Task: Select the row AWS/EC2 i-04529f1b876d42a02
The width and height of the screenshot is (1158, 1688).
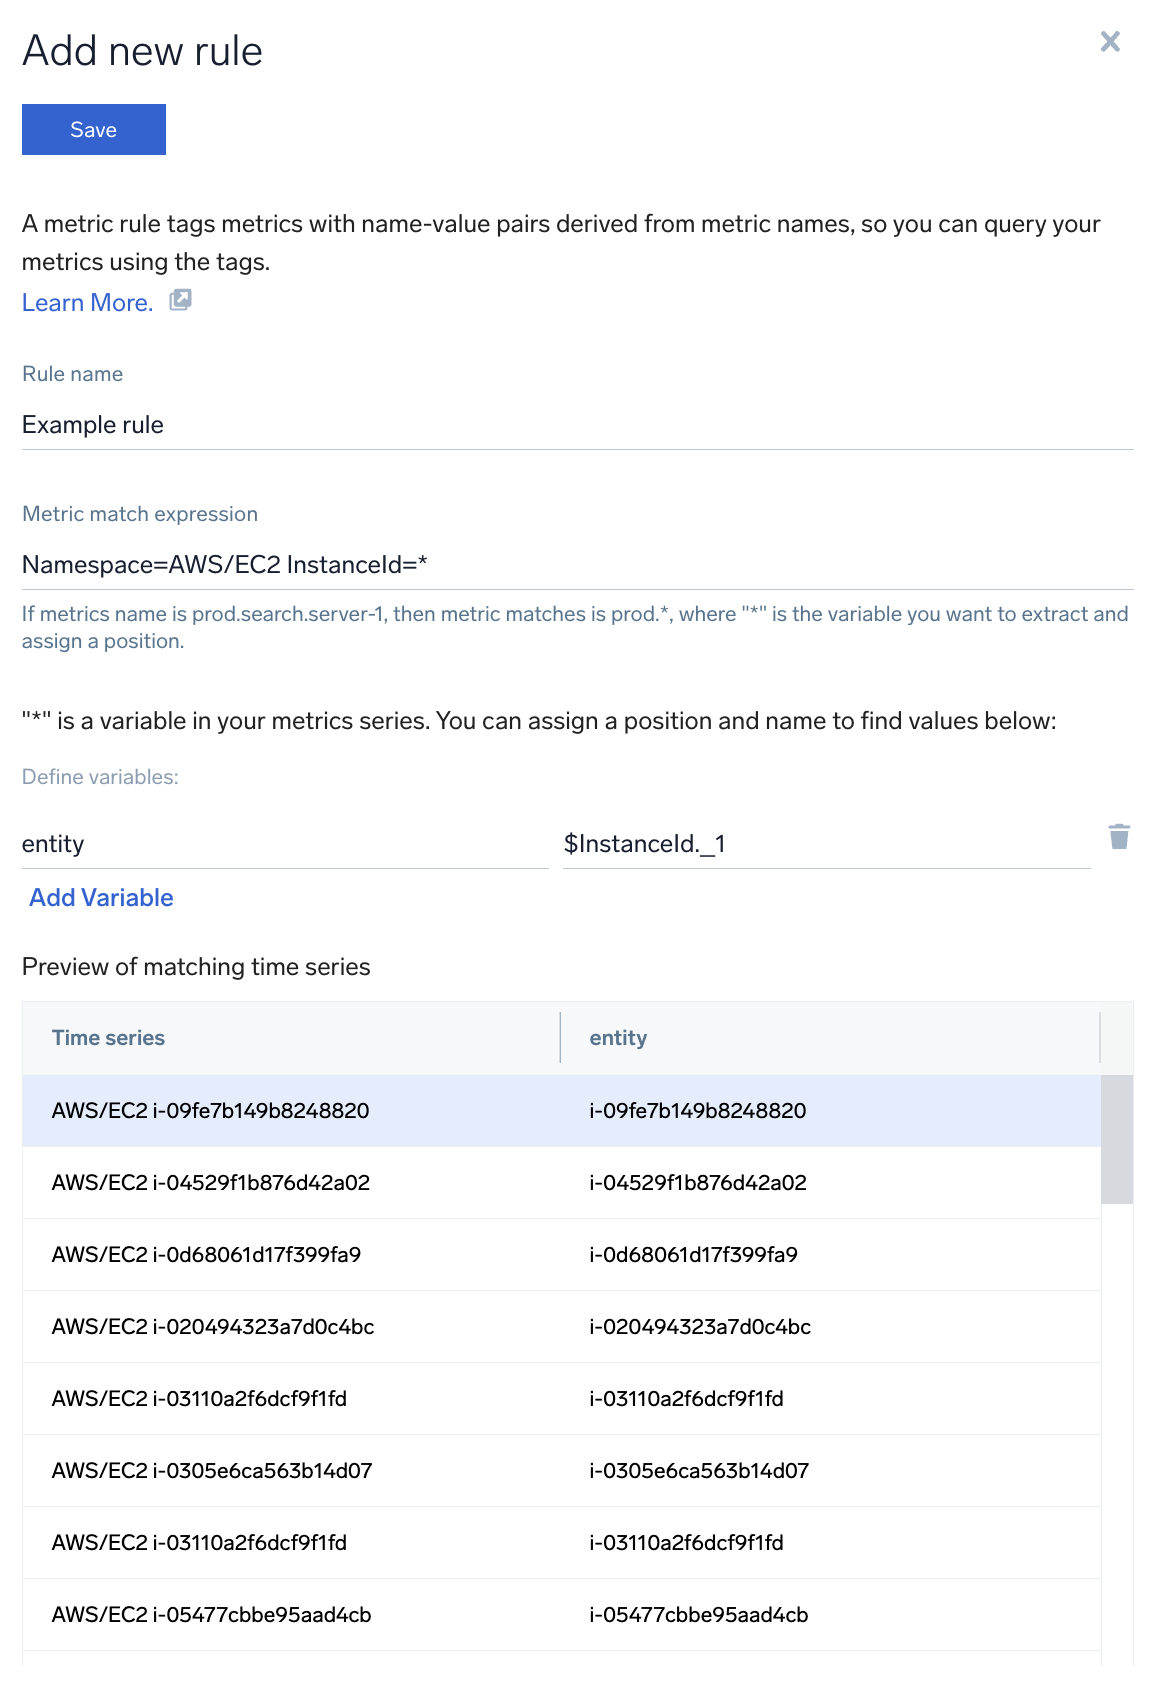Action: click(x=211, y=1183)
